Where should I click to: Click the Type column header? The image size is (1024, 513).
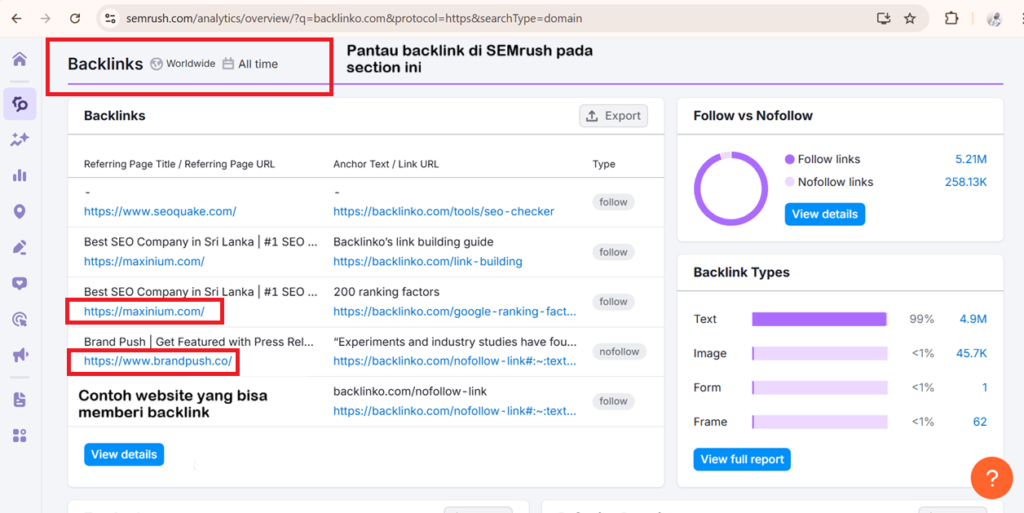click(x=604, y=164)
